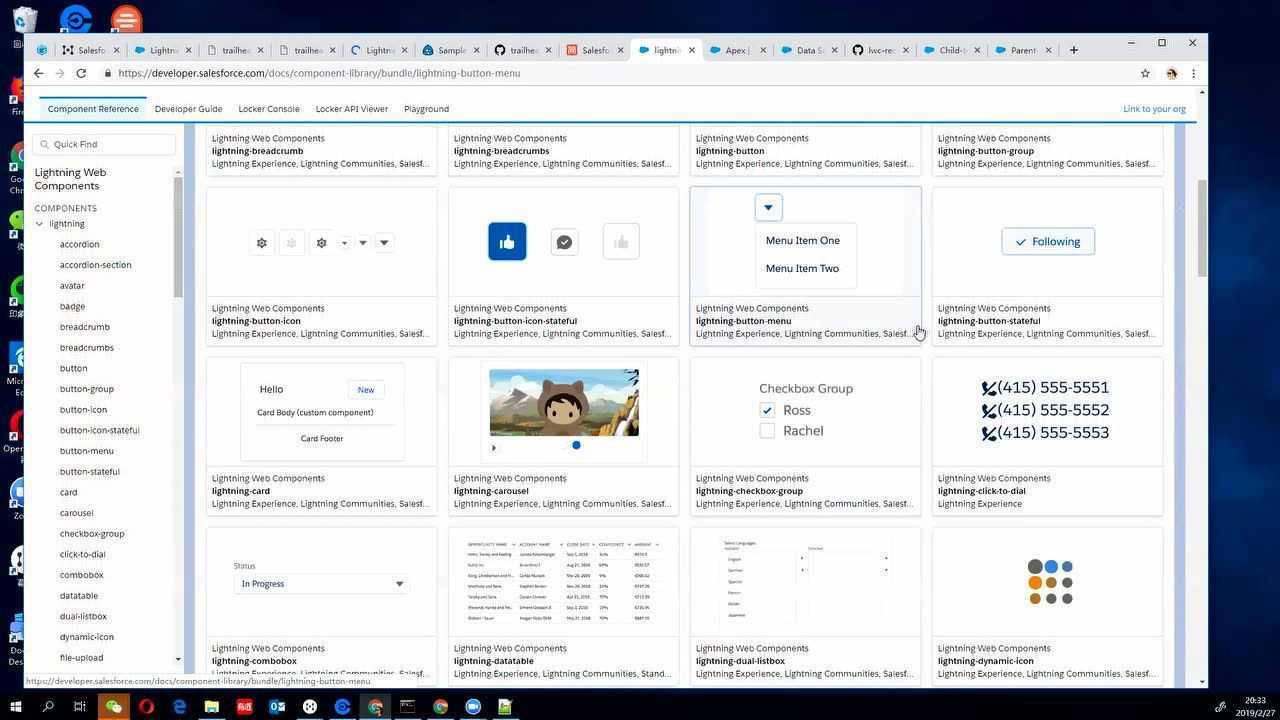
Task: Open the lightning-button-menu dropdown arrow
Action: pos(768,207)
